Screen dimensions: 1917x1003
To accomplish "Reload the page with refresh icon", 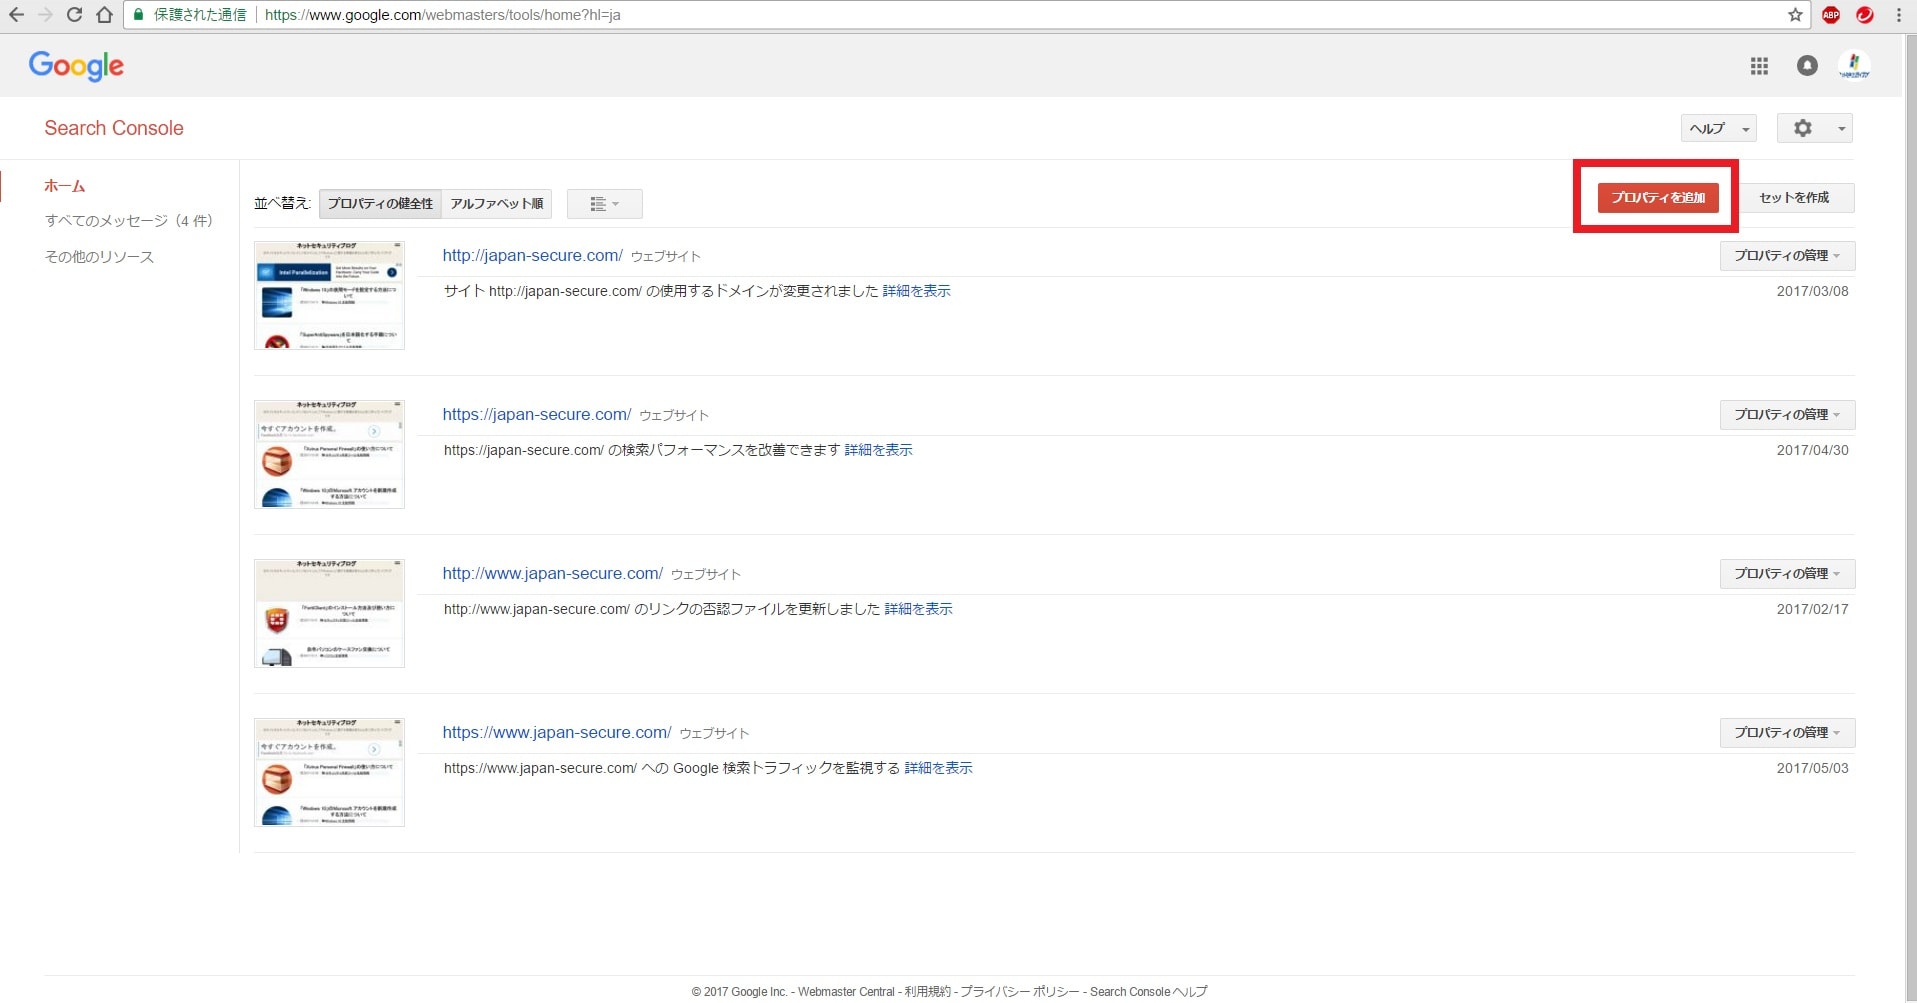I will pyautogui.click(x=74, y=15).
